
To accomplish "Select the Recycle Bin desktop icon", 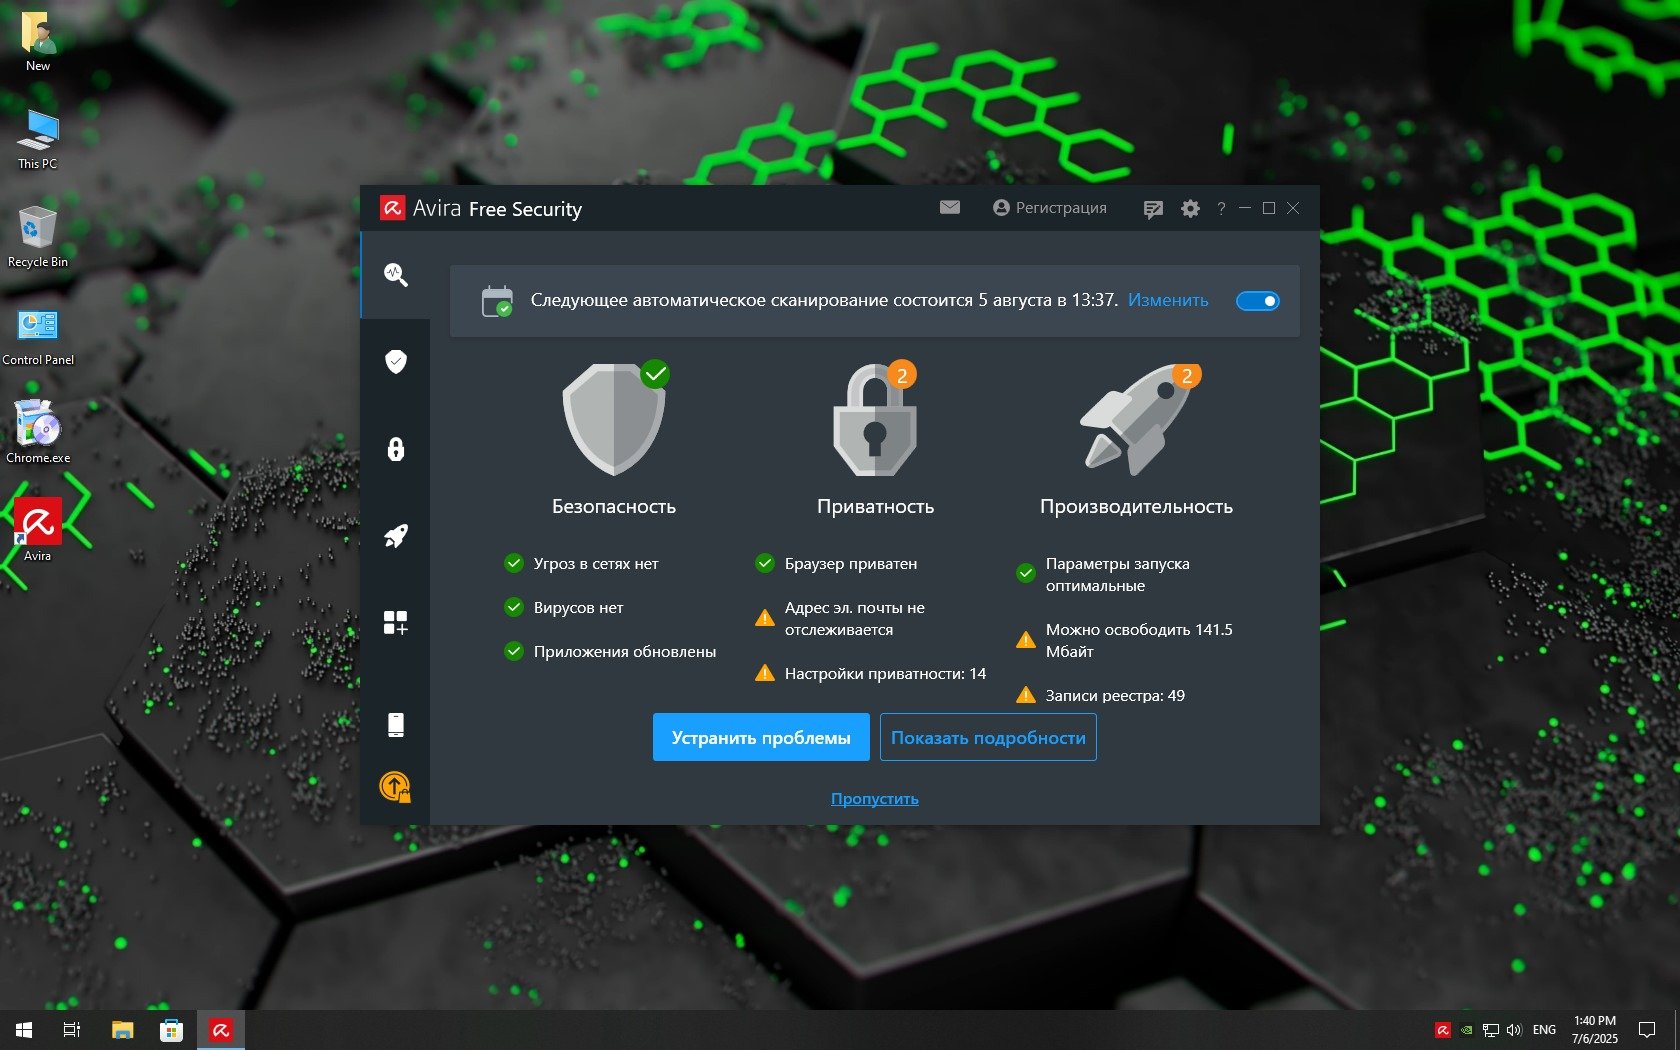I will (38, 237).
